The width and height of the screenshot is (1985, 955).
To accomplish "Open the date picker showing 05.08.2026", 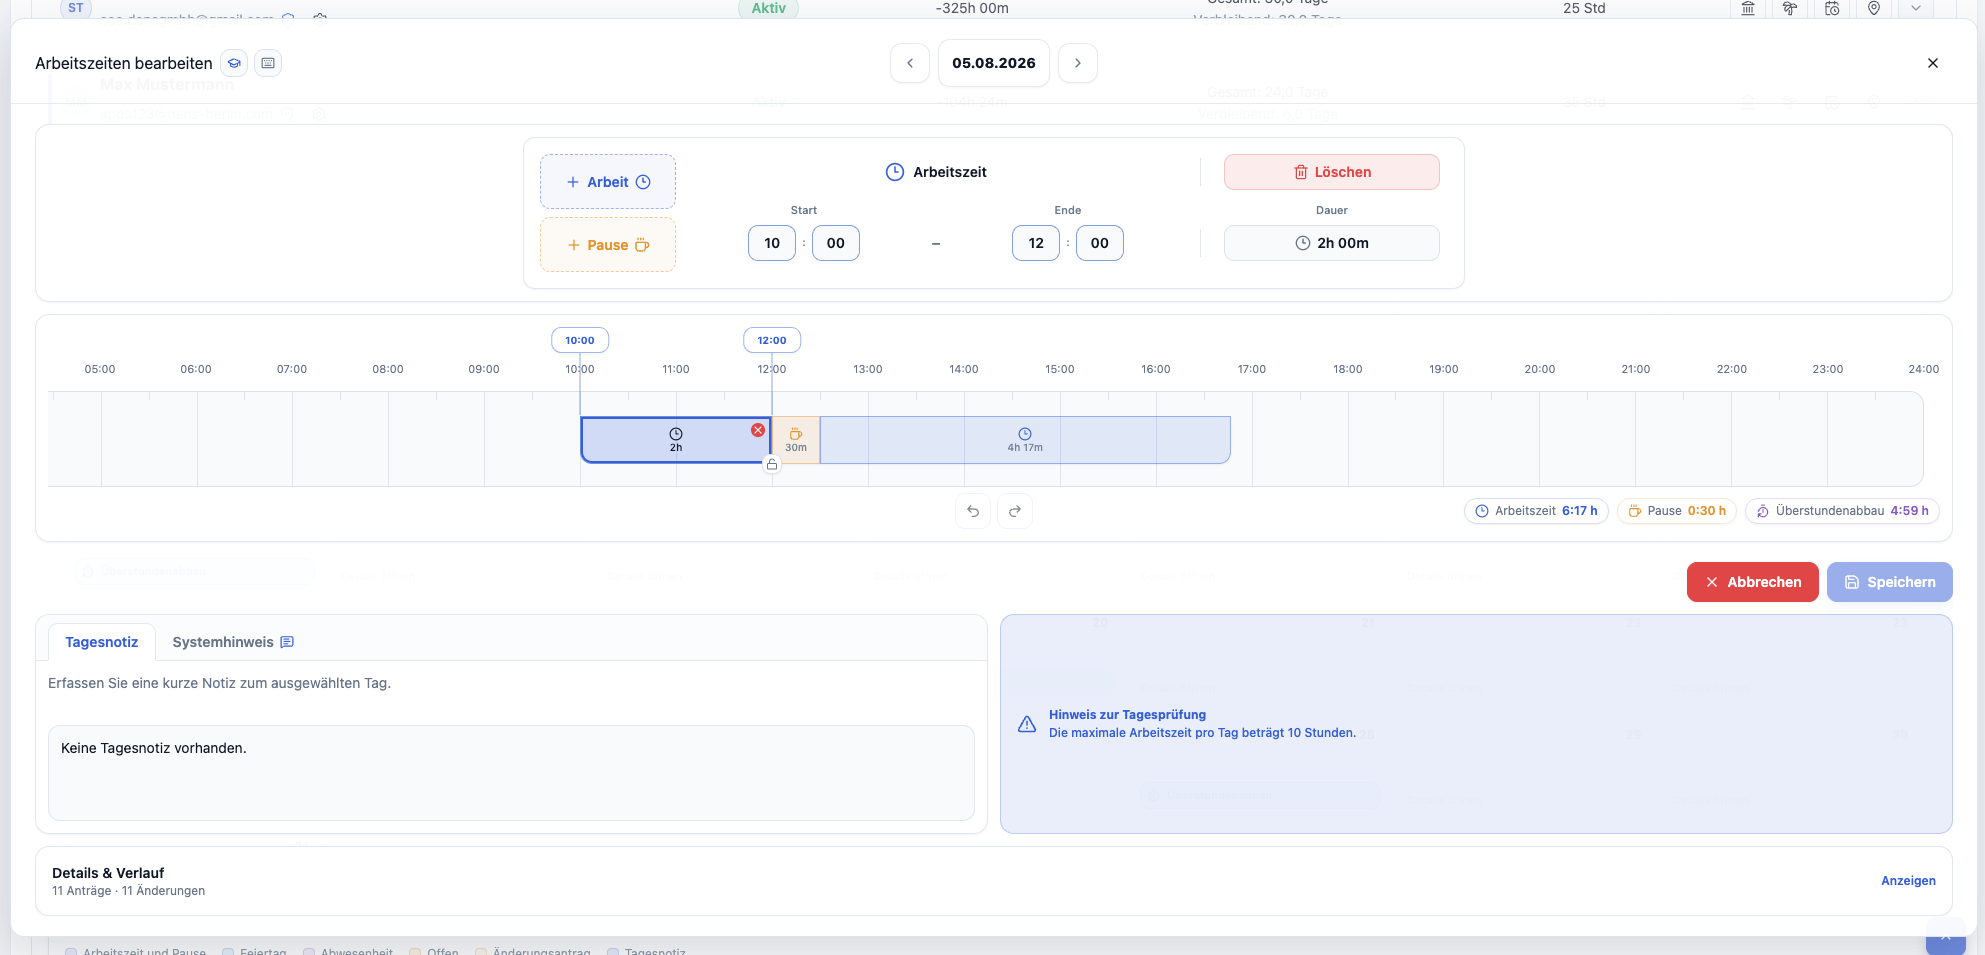I will point(994,63).
